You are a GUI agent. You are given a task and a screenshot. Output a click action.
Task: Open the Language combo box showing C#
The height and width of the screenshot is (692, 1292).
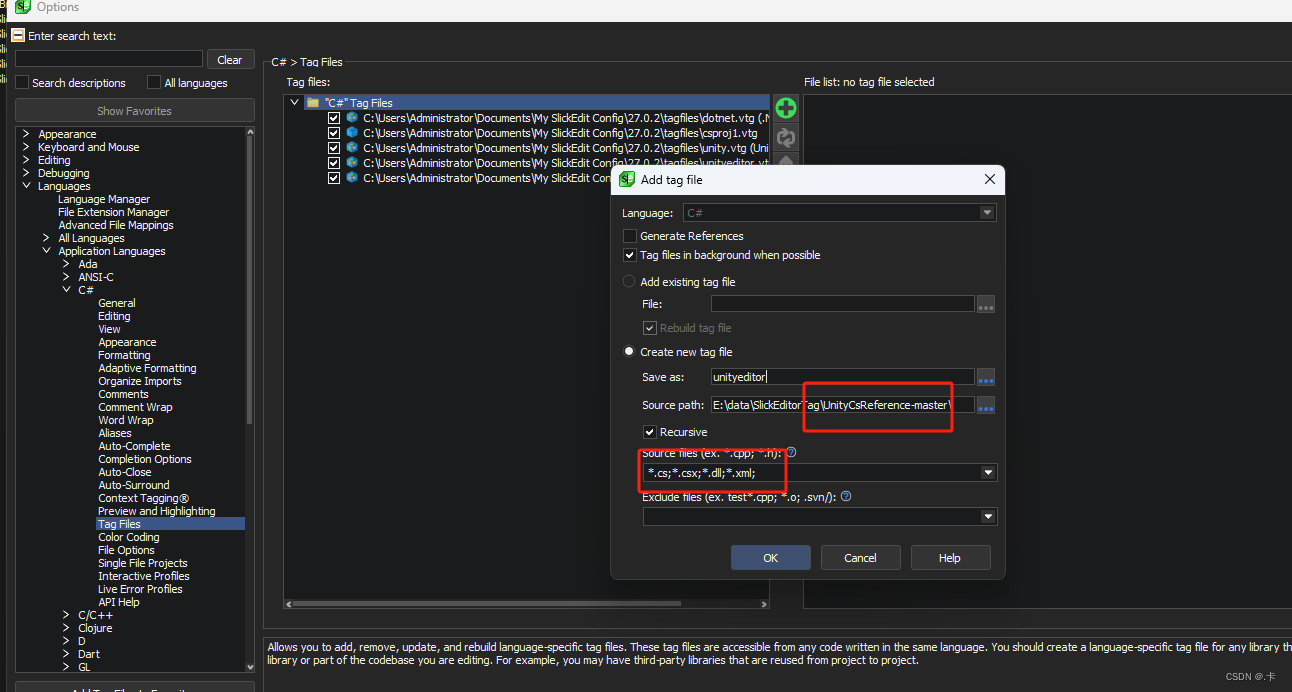(x=840, y=213)
